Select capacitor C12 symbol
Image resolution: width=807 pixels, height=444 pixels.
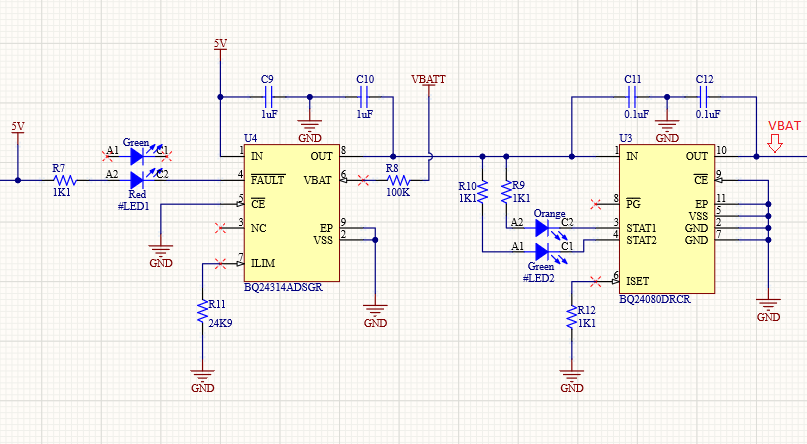704,97
